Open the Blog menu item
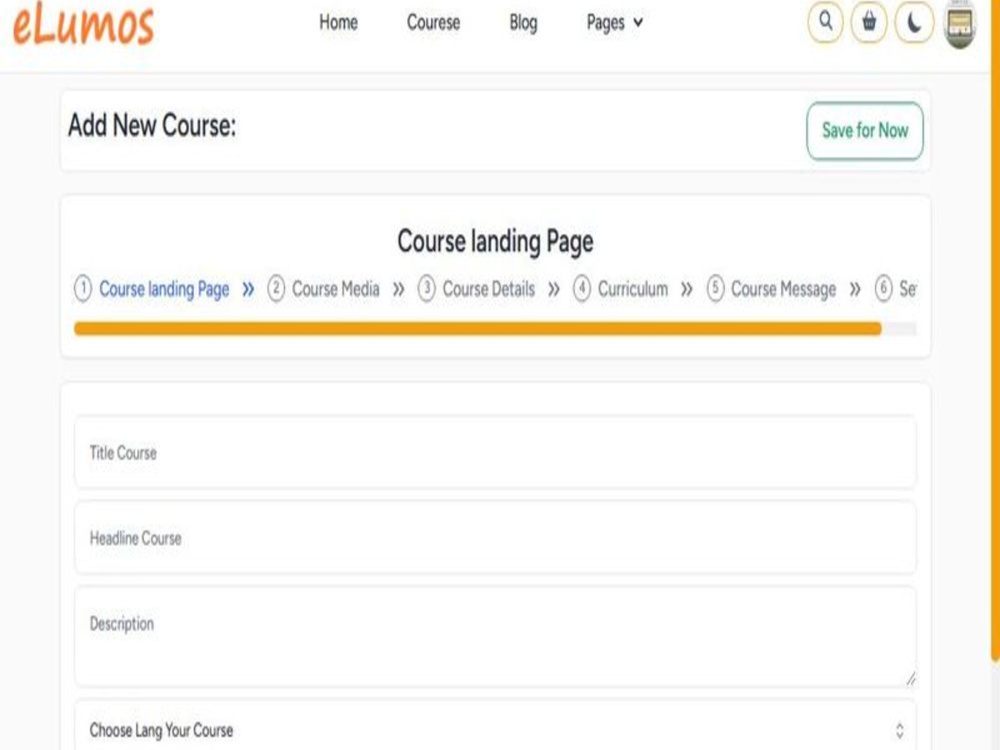Viewport: 1000px width, 750px height. pos(523,22)
